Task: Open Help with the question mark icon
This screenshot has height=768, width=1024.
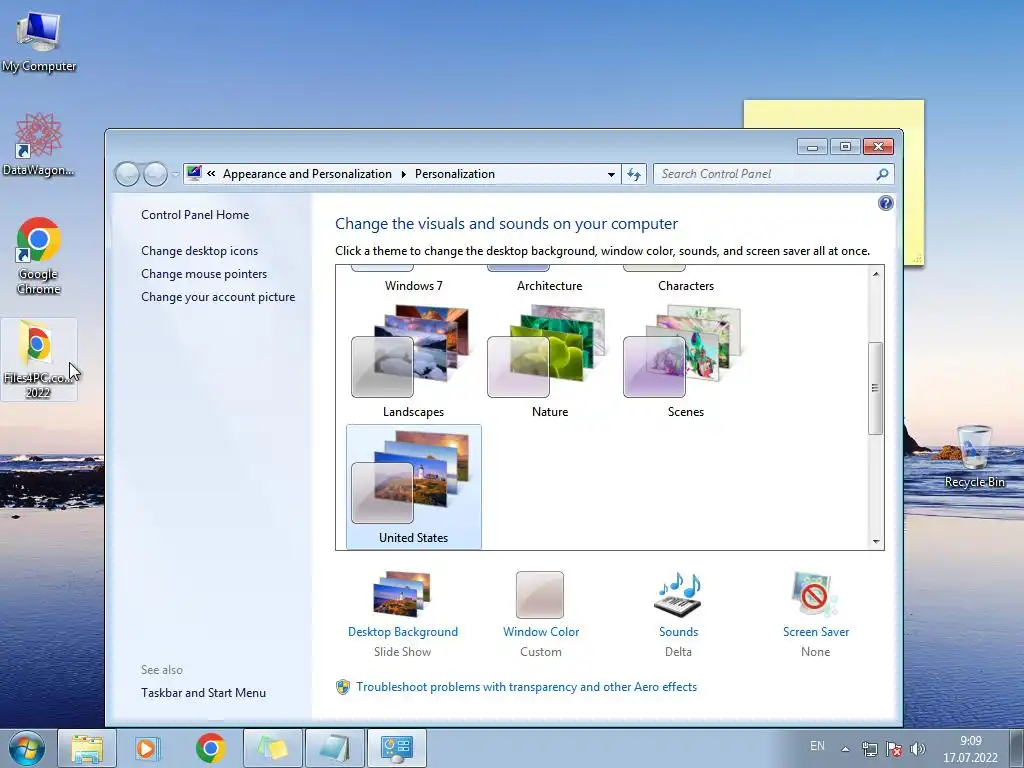Action: tap(886, 203)
